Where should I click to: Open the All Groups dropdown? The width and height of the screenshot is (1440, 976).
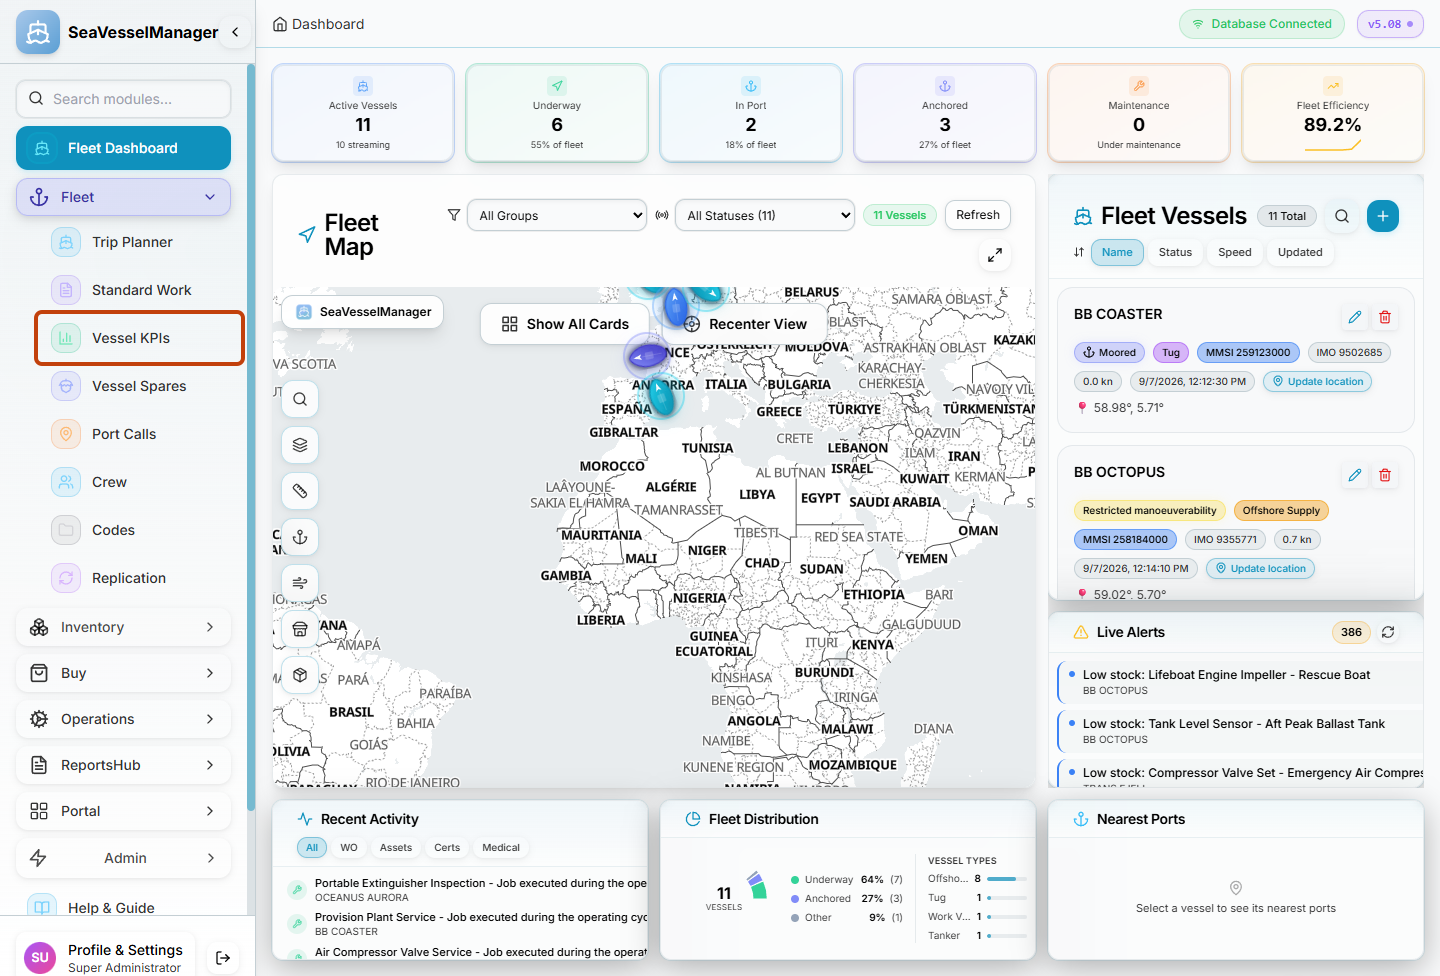pyautogui.click(x=558, y=215)
